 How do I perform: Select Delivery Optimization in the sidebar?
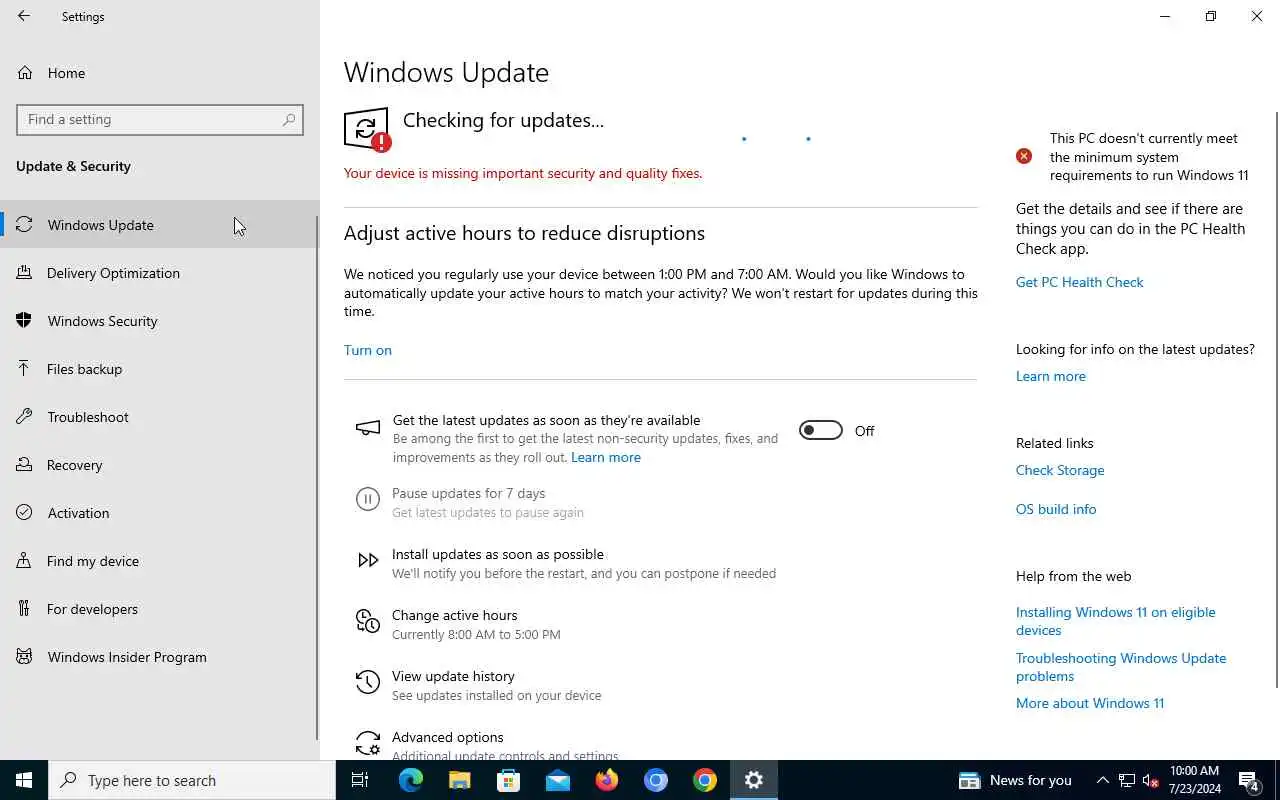(x=160, y=273)
